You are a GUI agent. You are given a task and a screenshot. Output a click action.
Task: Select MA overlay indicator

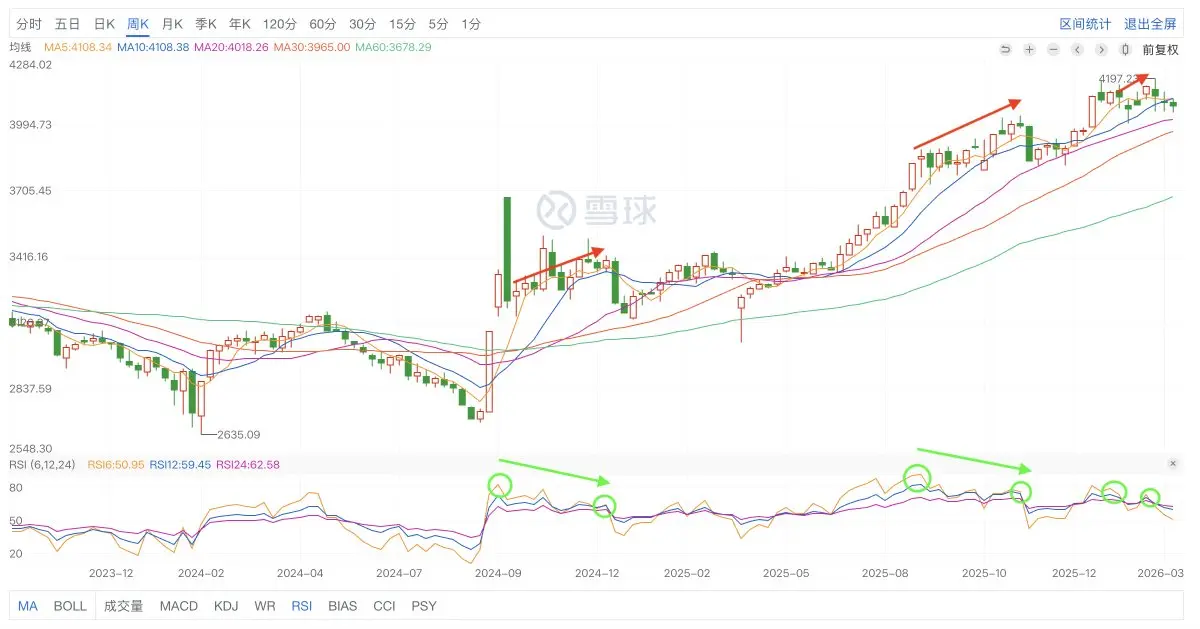(28, 606)
